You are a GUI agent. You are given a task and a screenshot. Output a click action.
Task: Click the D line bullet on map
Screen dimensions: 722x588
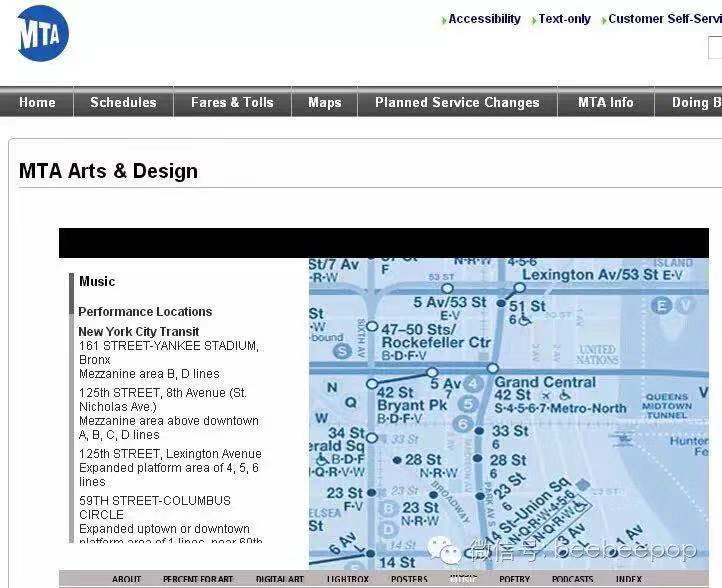[389, 530]
